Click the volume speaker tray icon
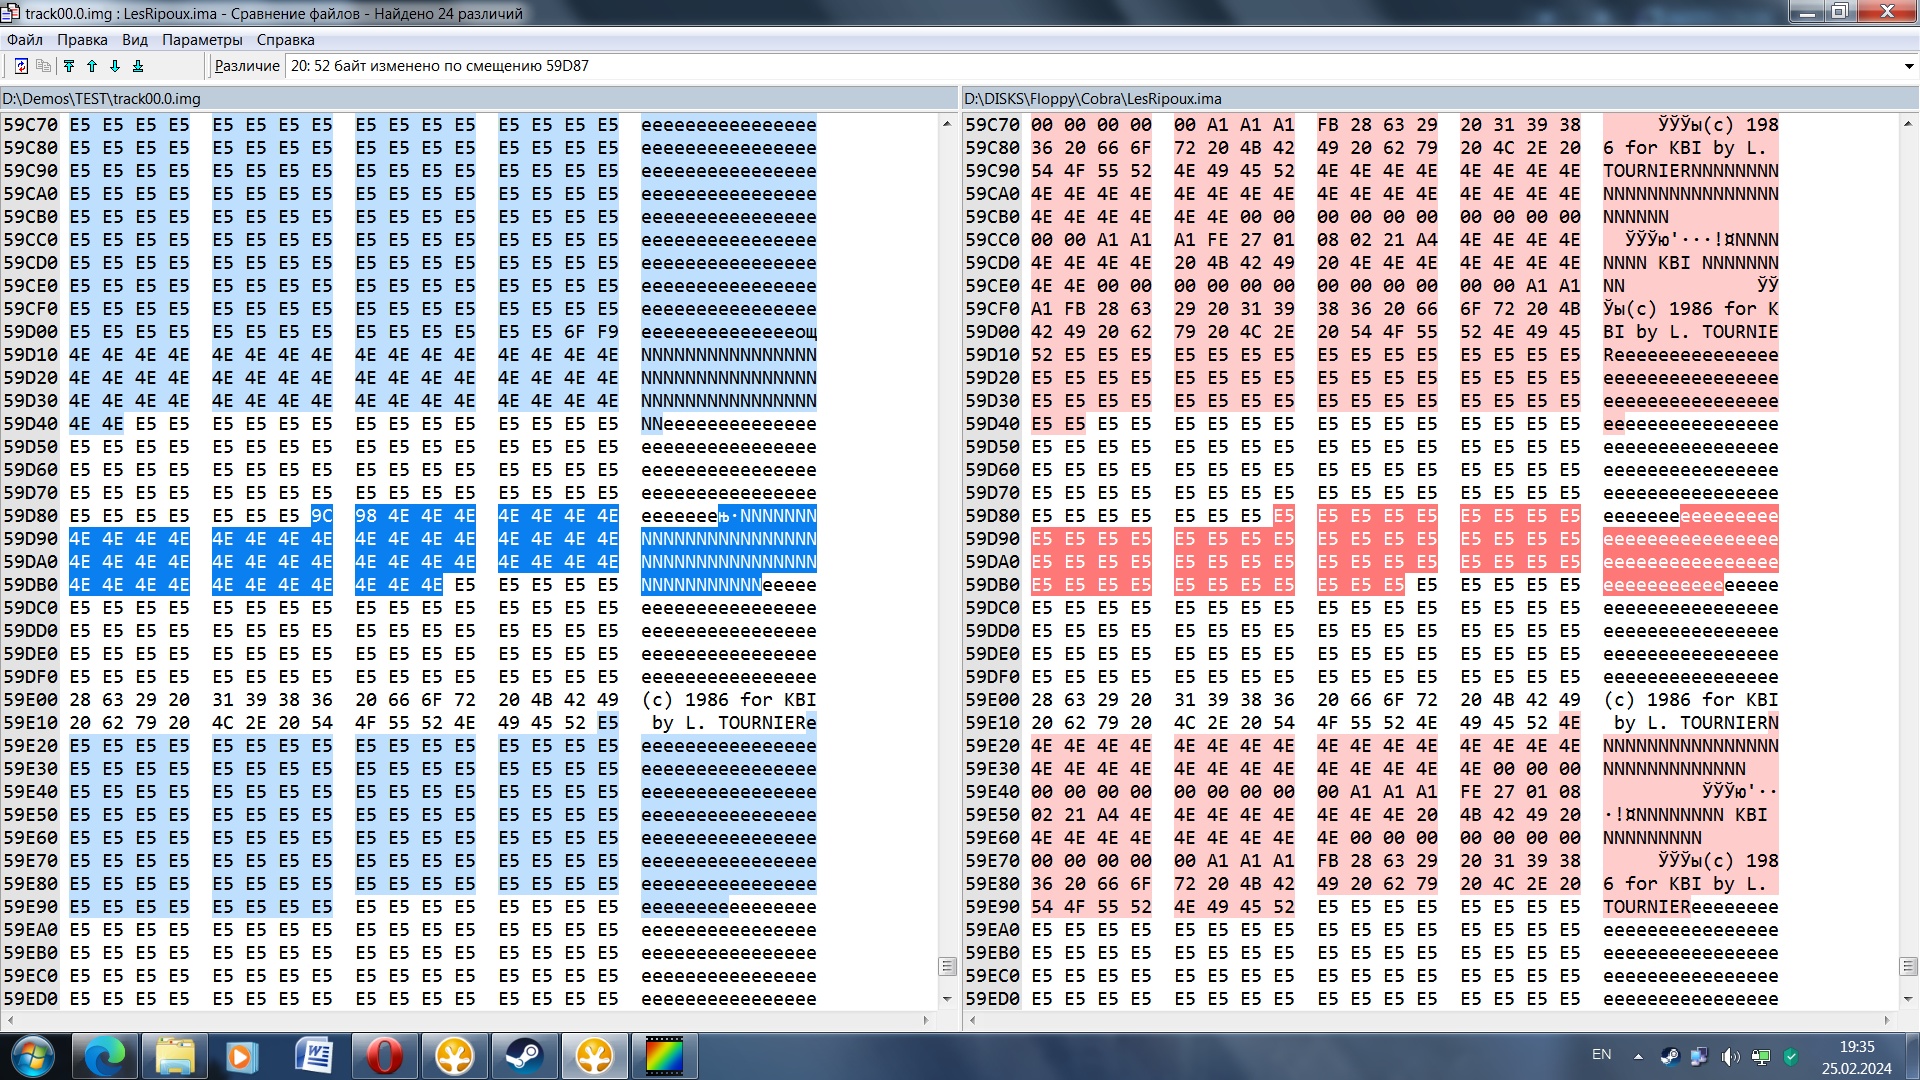This screenshot has width=1920, height=1080. pos(1729,1056)
